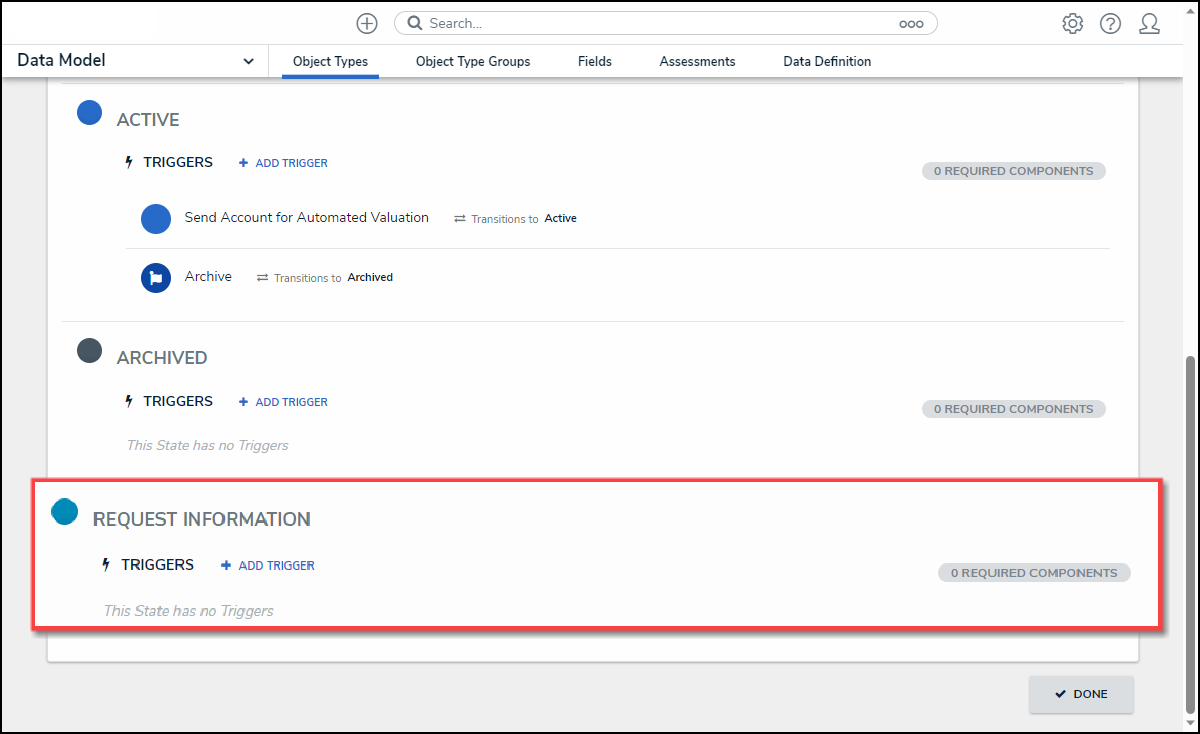Click transition arrows icon next to Send Account
Viewport: 1200px width, 734px height.
pos(460,218)
